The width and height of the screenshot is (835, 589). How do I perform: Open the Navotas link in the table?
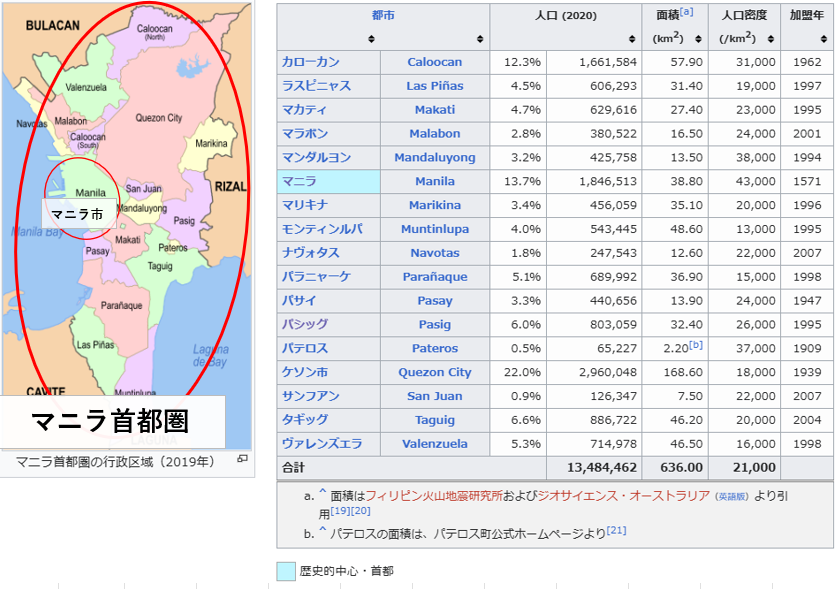point(435,253)
